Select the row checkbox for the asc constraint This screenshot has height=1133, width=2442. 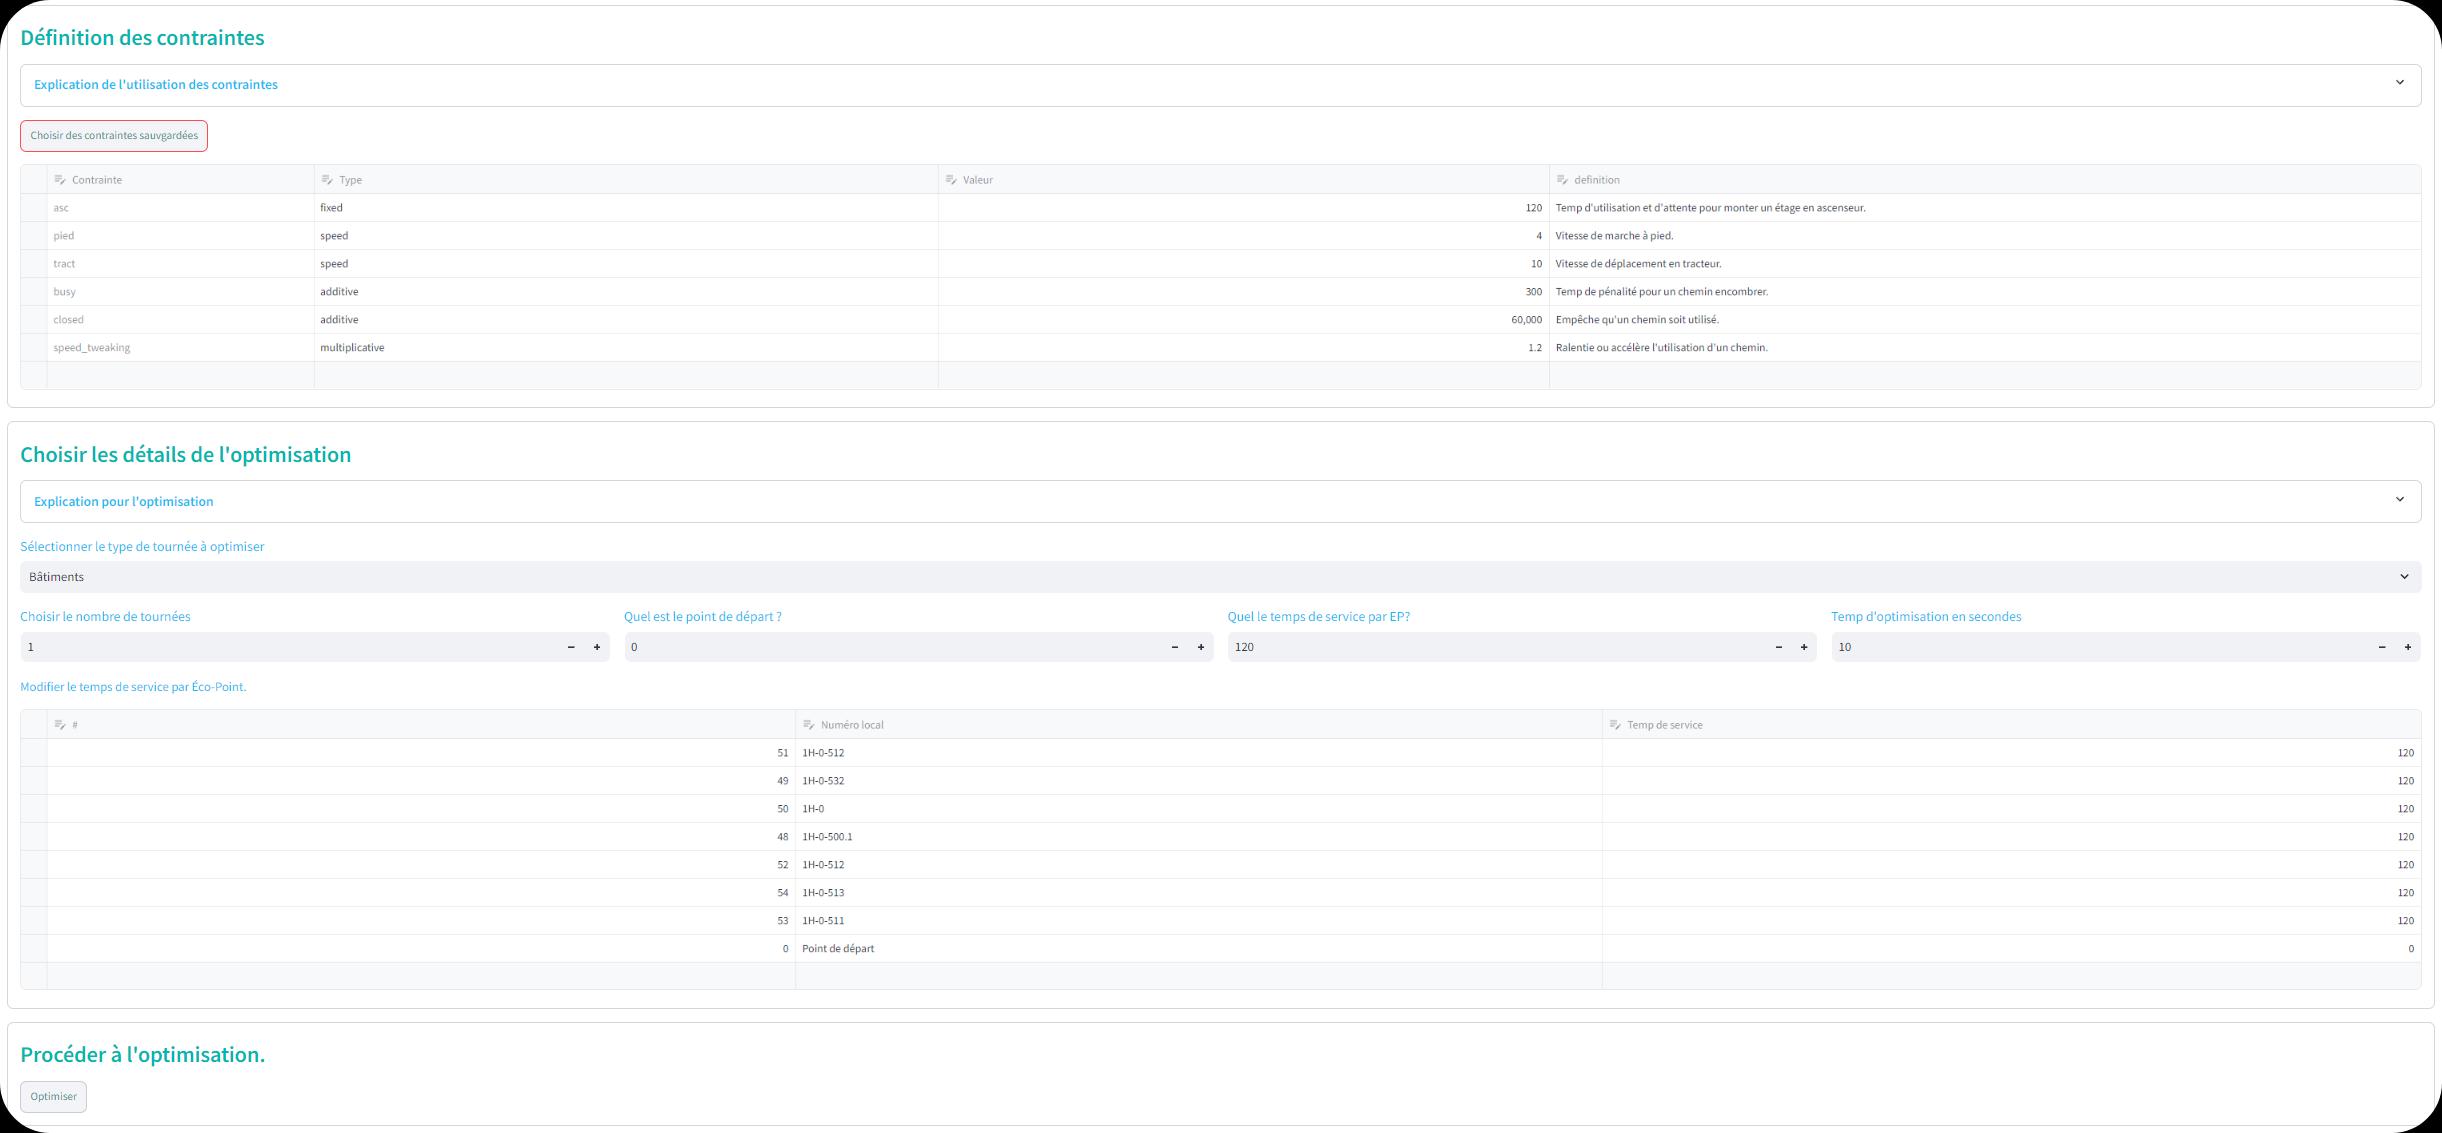[x=34, y=208]
